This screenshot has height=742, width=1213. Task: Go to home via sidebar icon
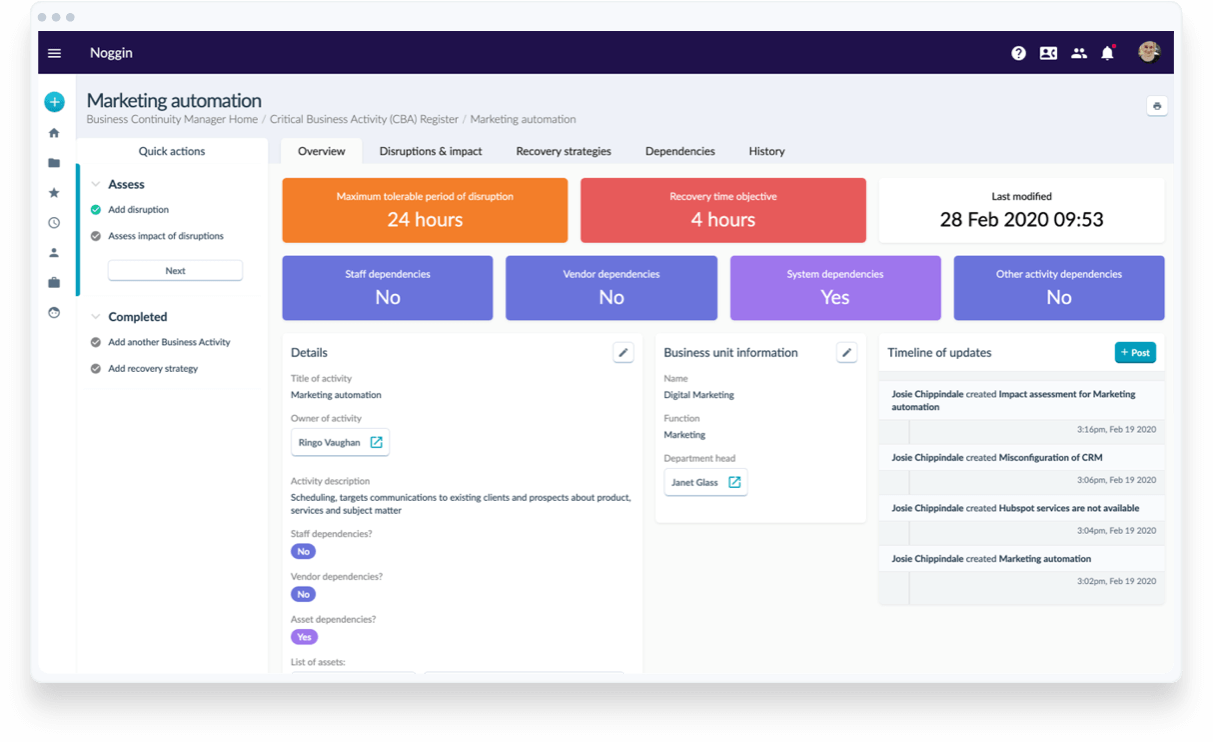(x=54, y=133)
